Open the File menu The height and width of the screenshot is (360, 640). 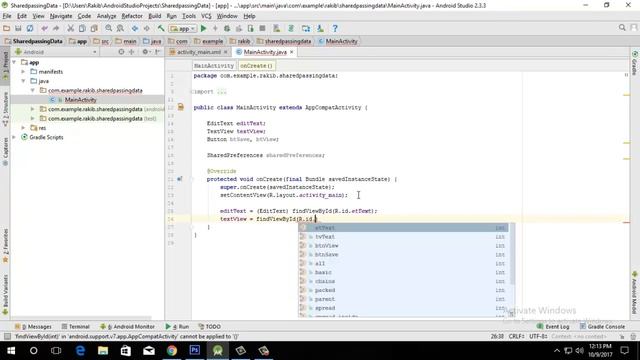pyautogui.click(x=7, y=16)
